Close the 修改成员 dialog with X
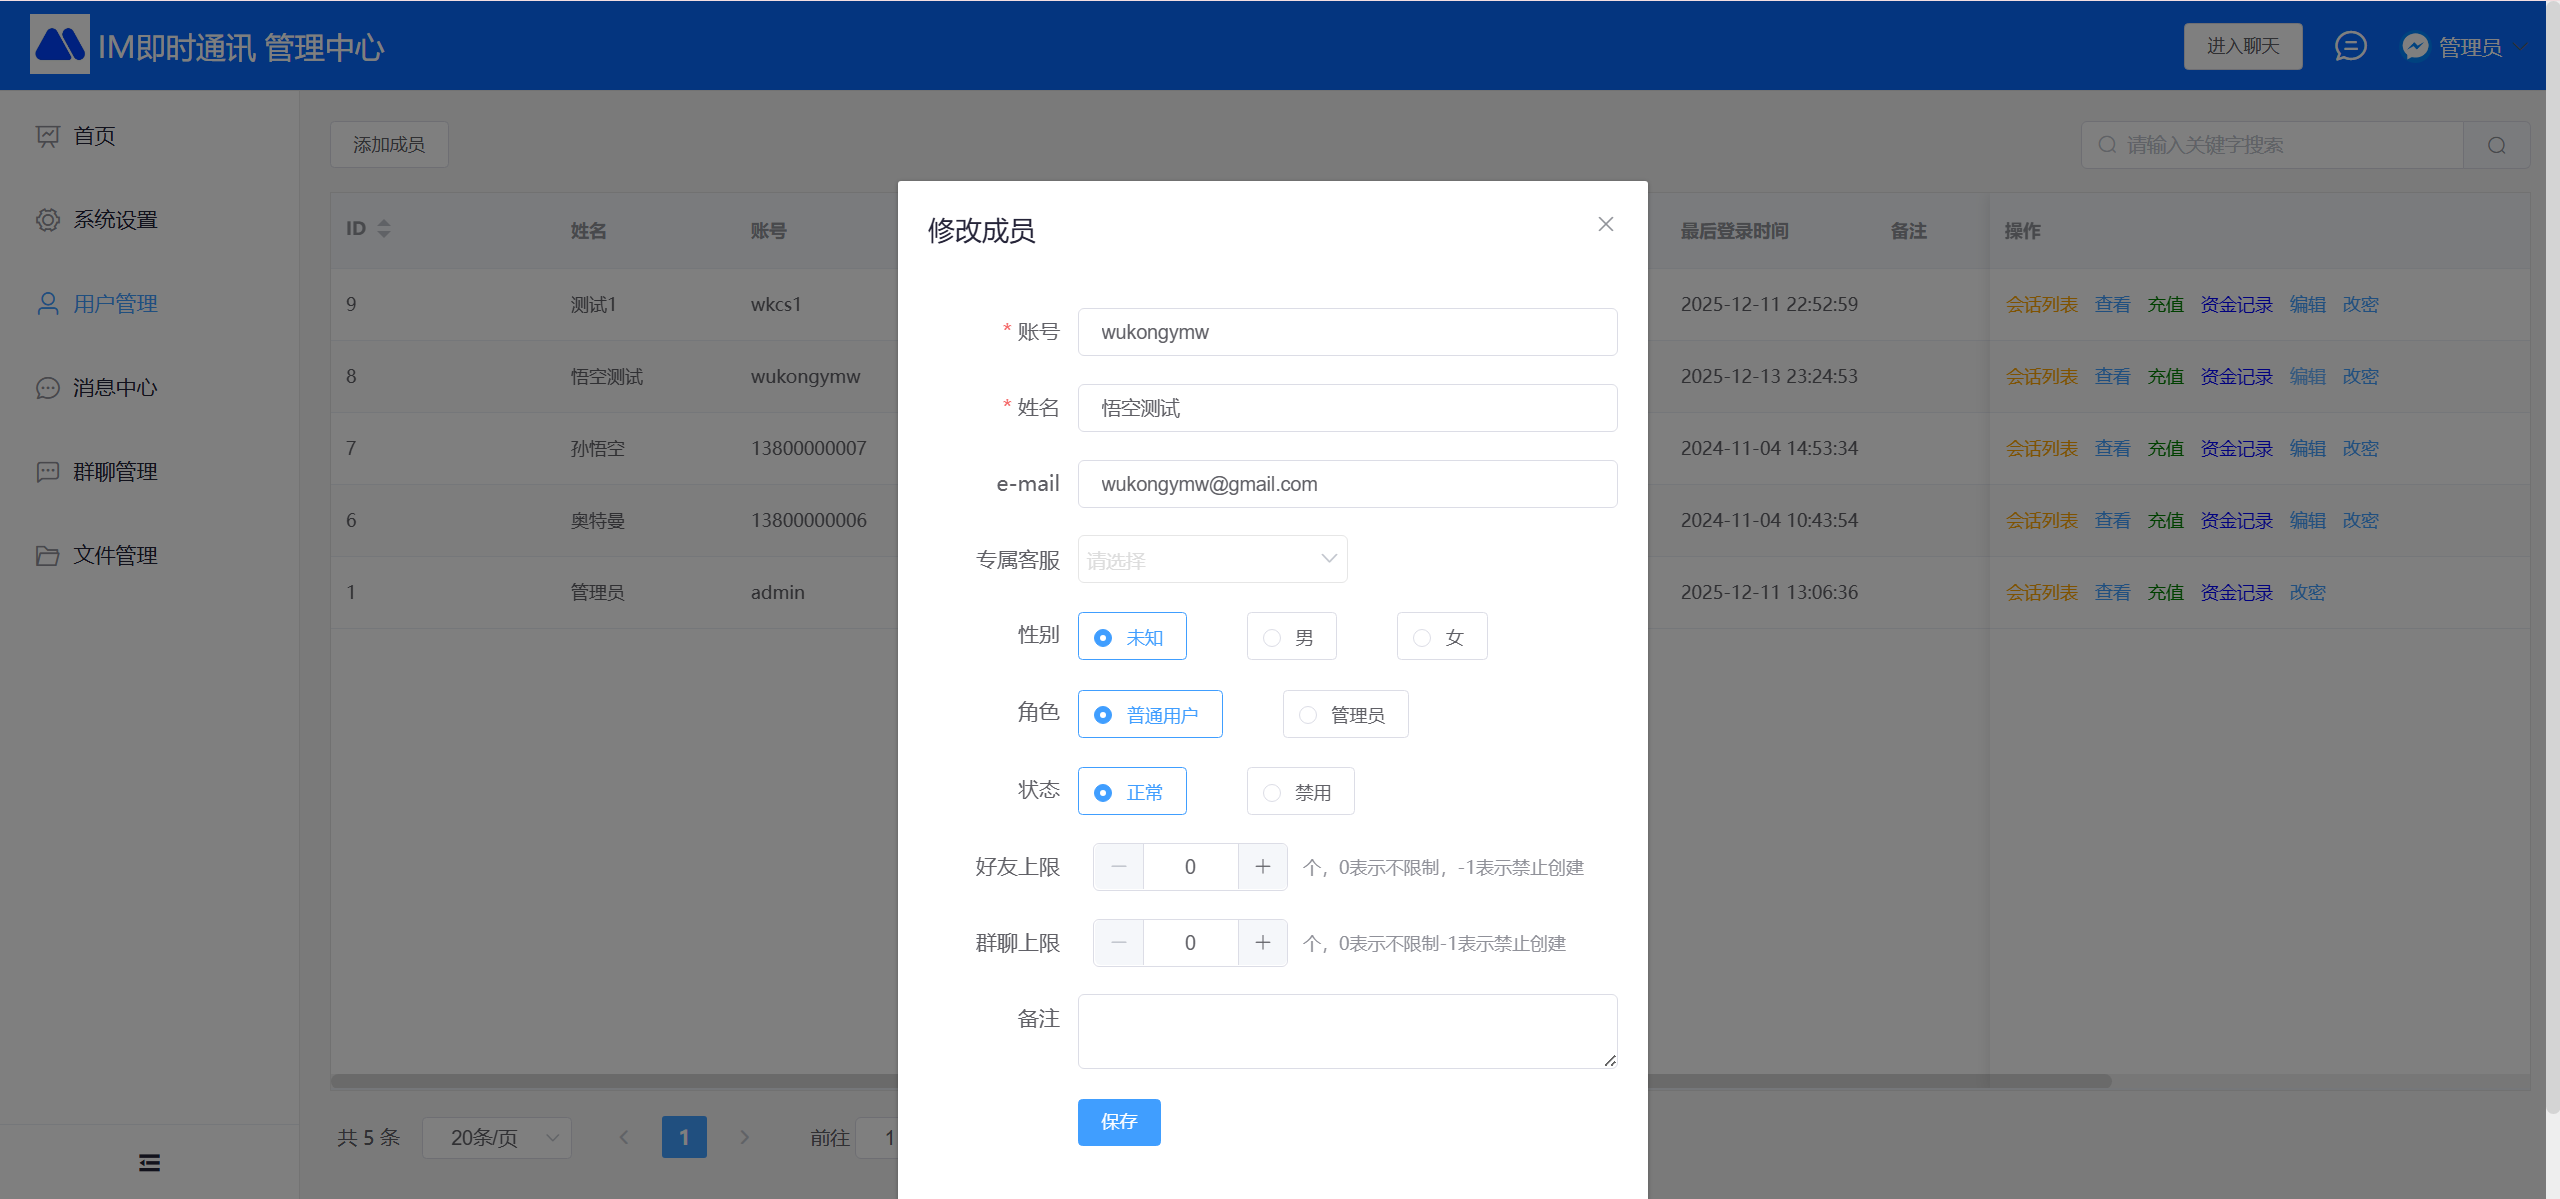Image resolution: width=2560 pixels, height=1199 pixels. coord(1606,224)
